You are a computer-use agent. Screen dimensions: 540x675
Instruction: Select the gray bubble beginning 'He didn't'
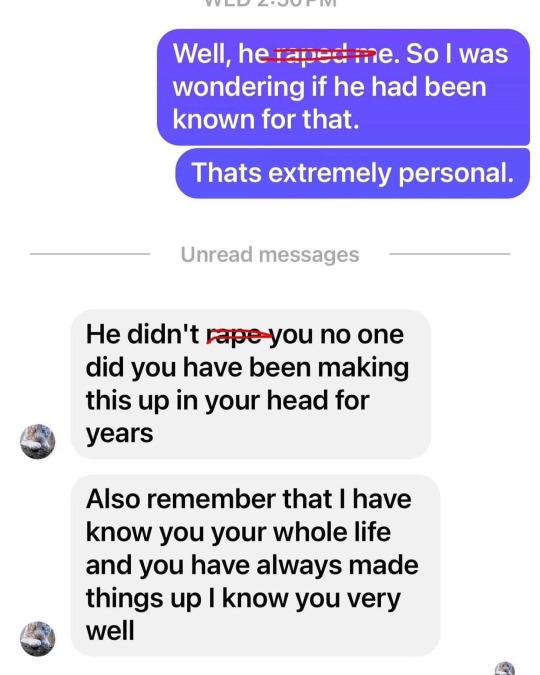(251, 384)
